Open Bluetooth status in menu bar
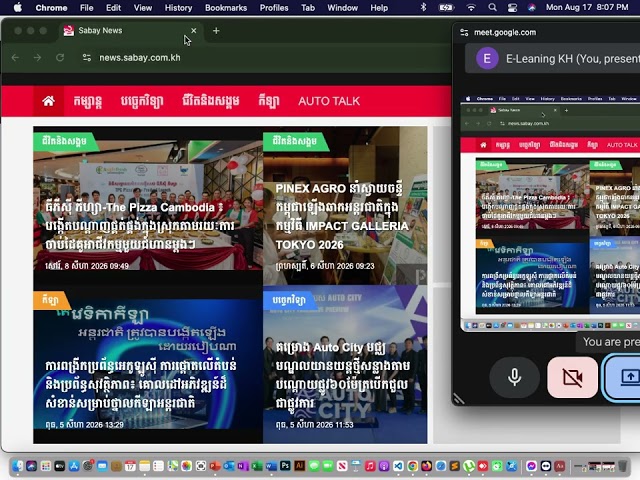The width and height of the screenshot is (640, 480). click(423, 7)
